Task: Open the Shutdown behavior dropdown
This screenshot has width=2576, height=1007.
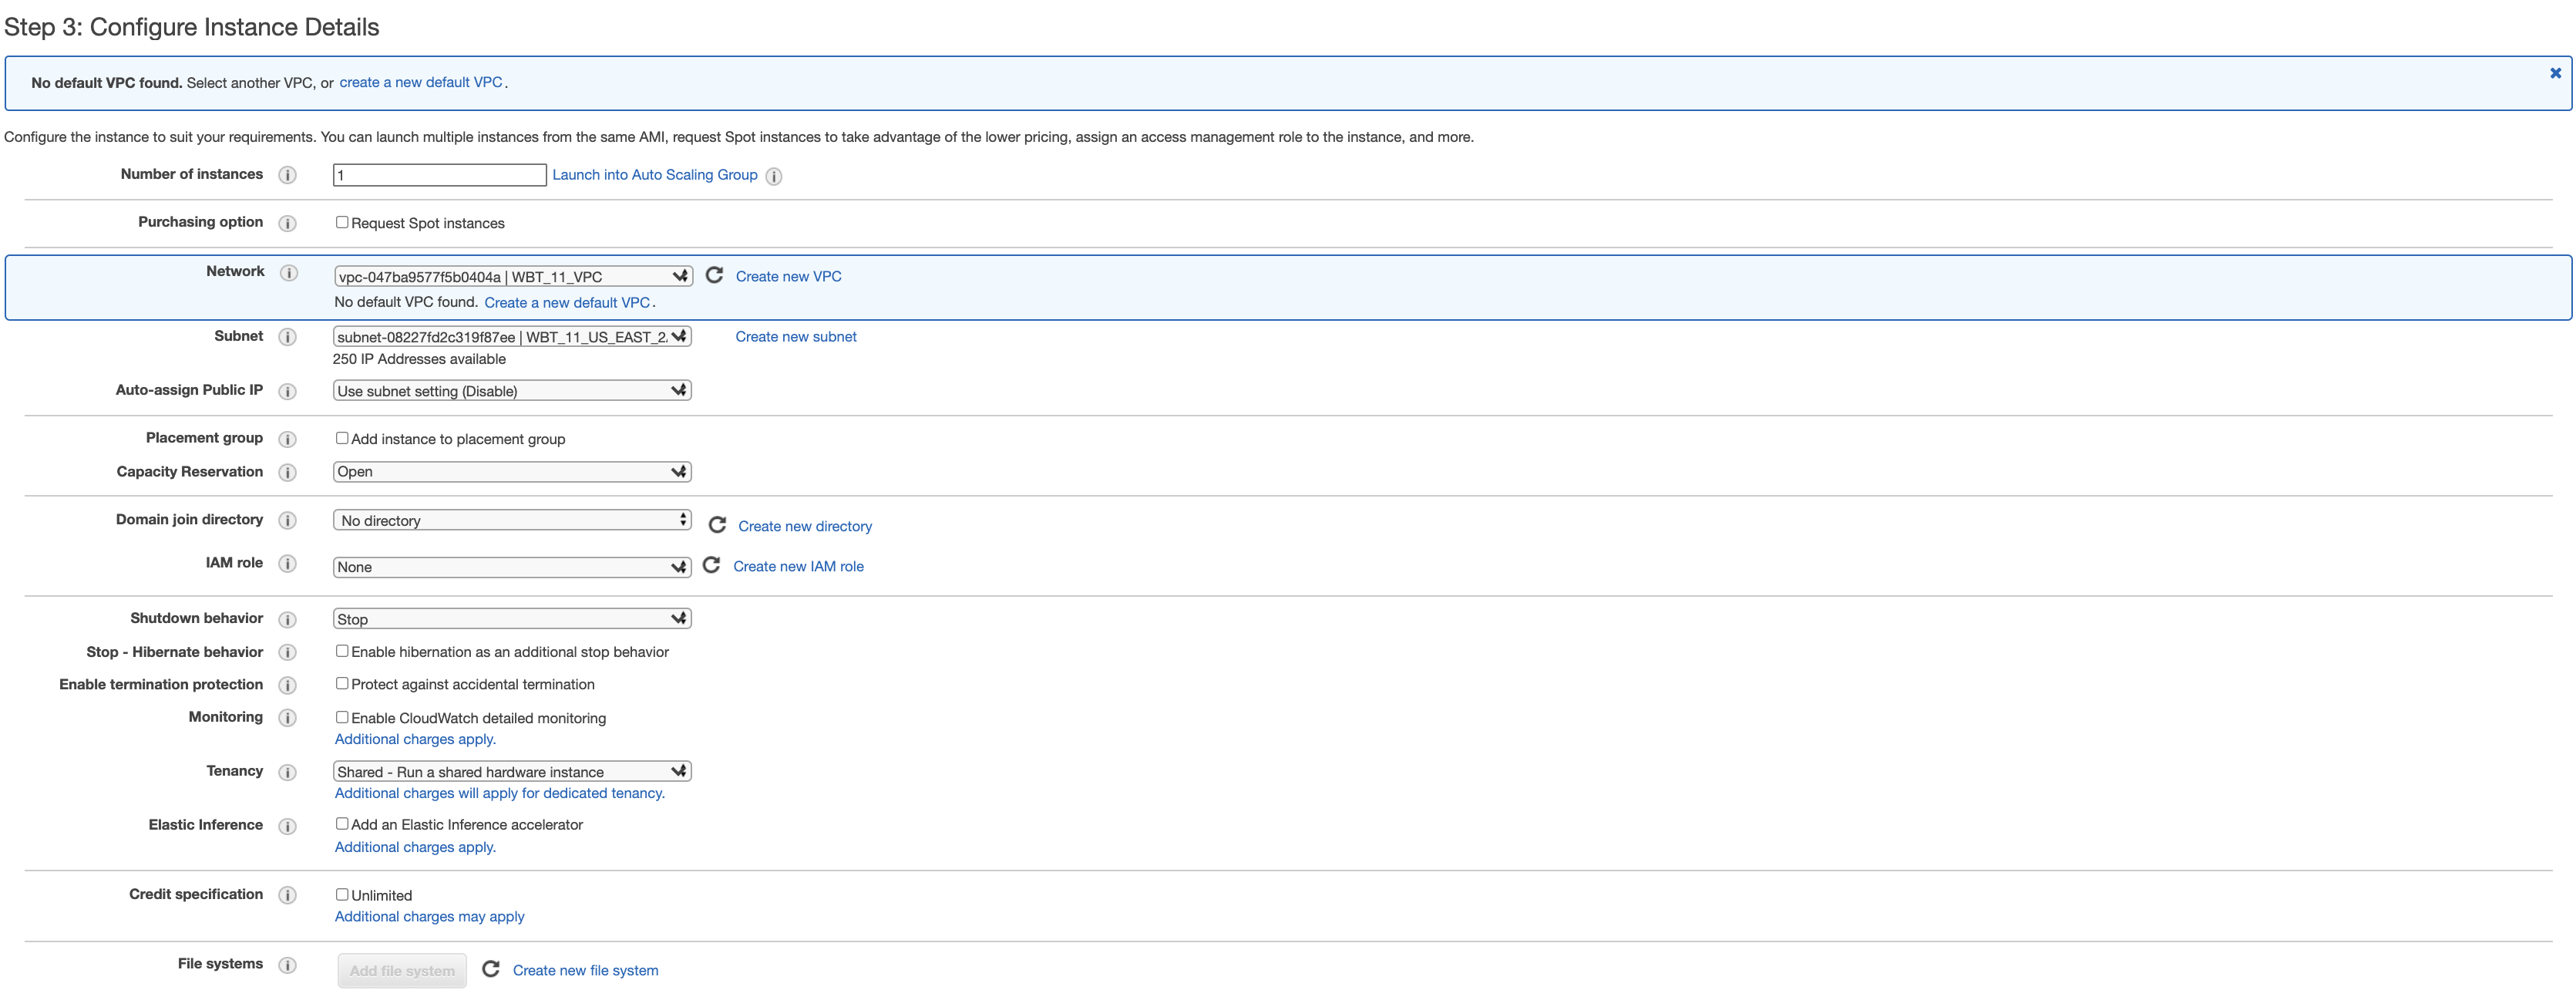Action: [512, 619]
